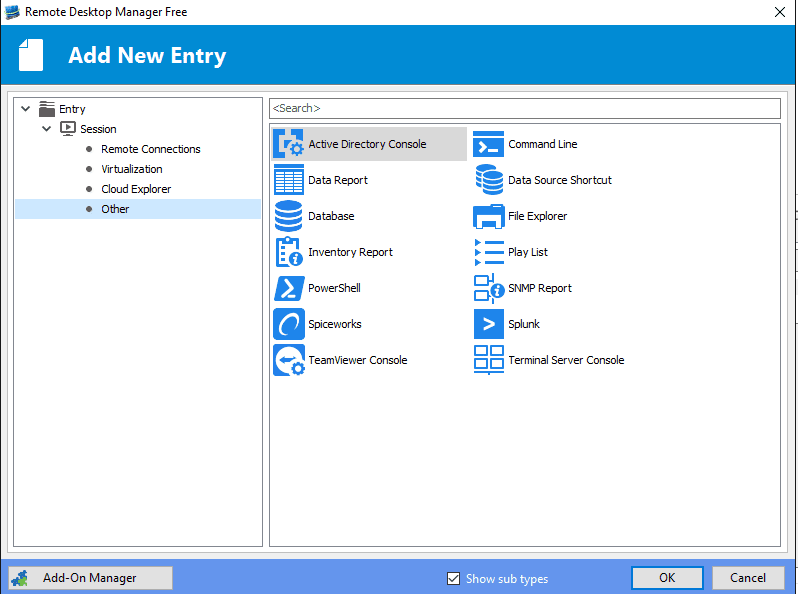Select the TeamViewer Console icon

(x=289, y=360)
